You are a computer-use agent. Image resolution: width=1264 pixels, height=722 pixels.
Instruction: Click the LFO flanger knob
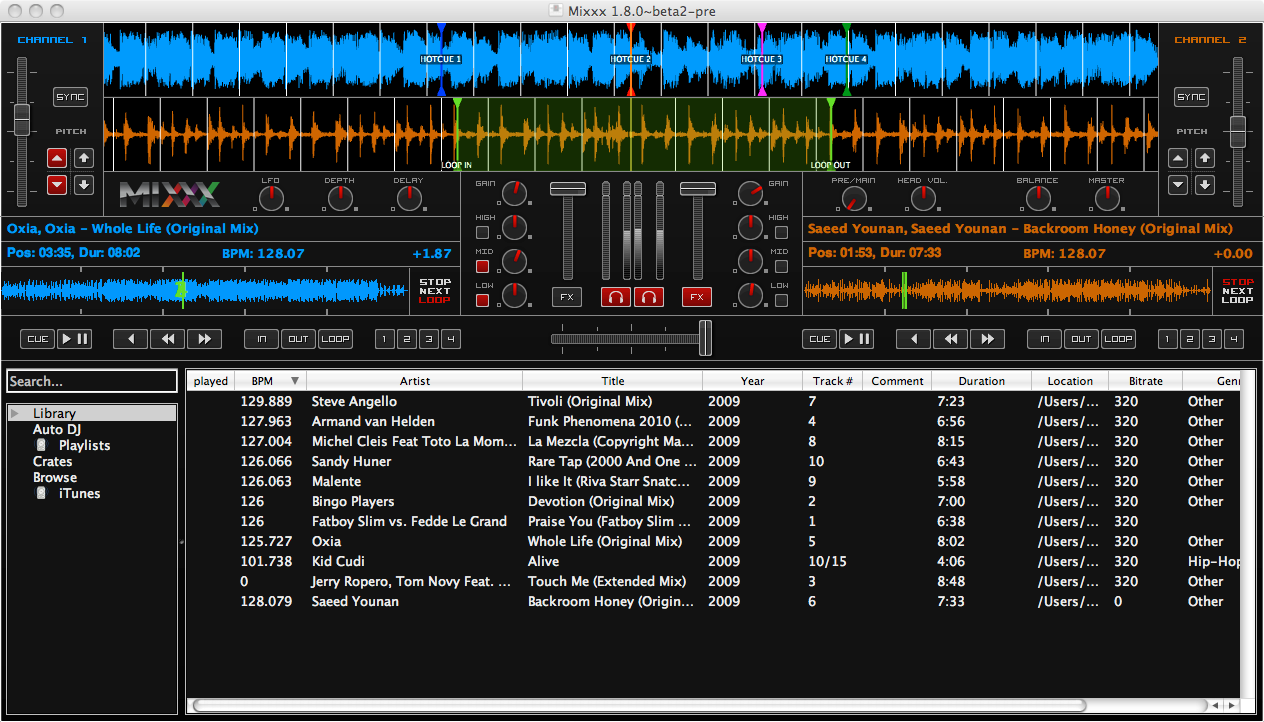click(271, 198)
